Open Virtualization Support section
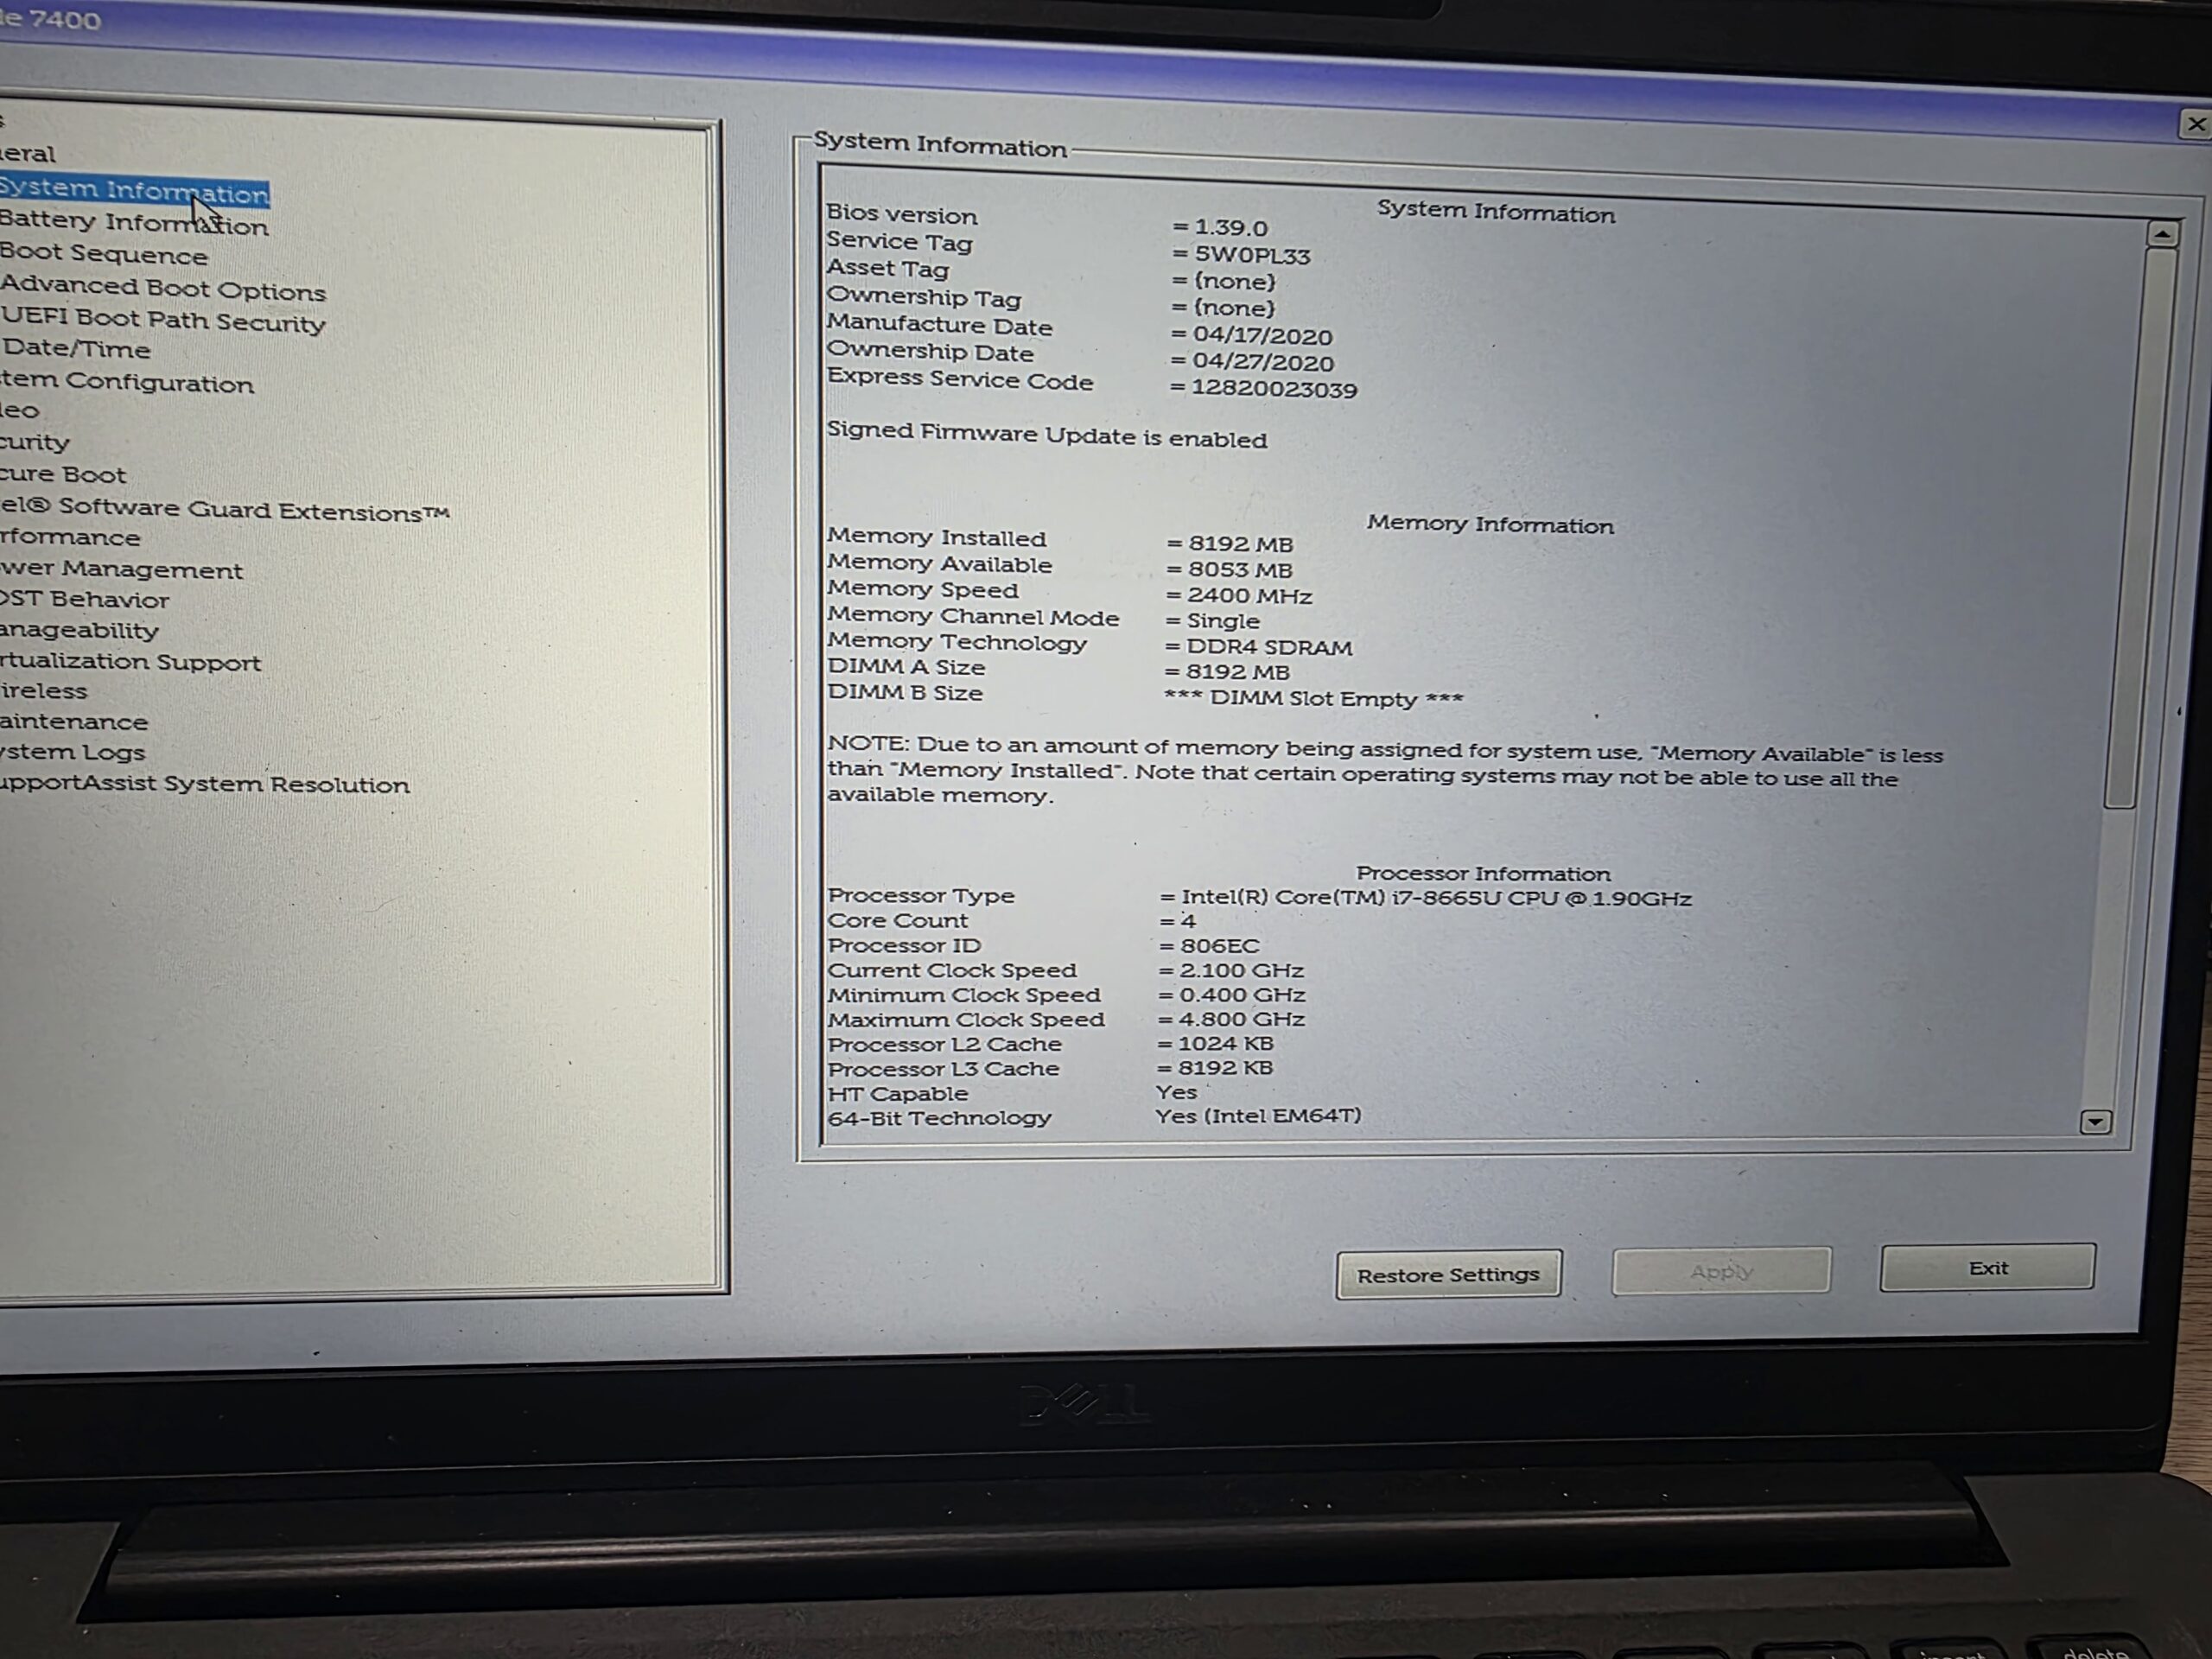 (x=130, y=662)
